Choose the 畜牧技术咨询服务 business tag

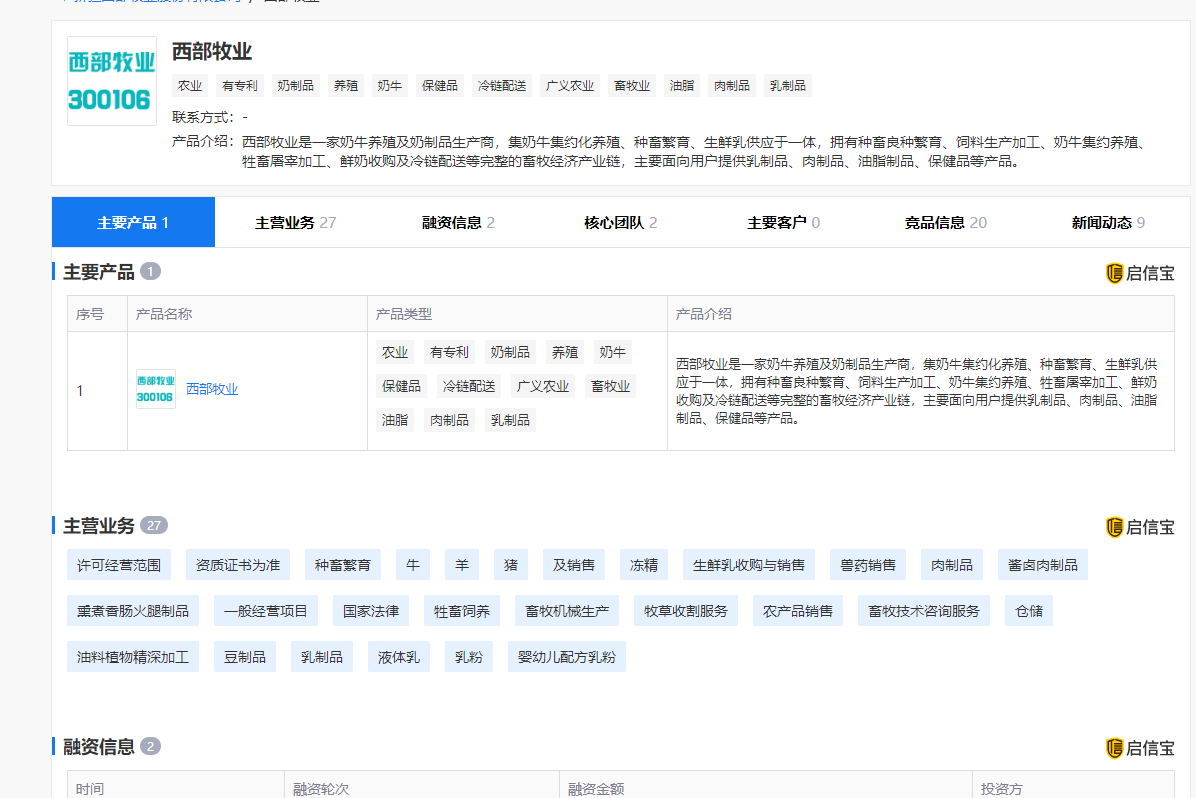point(924,611)
